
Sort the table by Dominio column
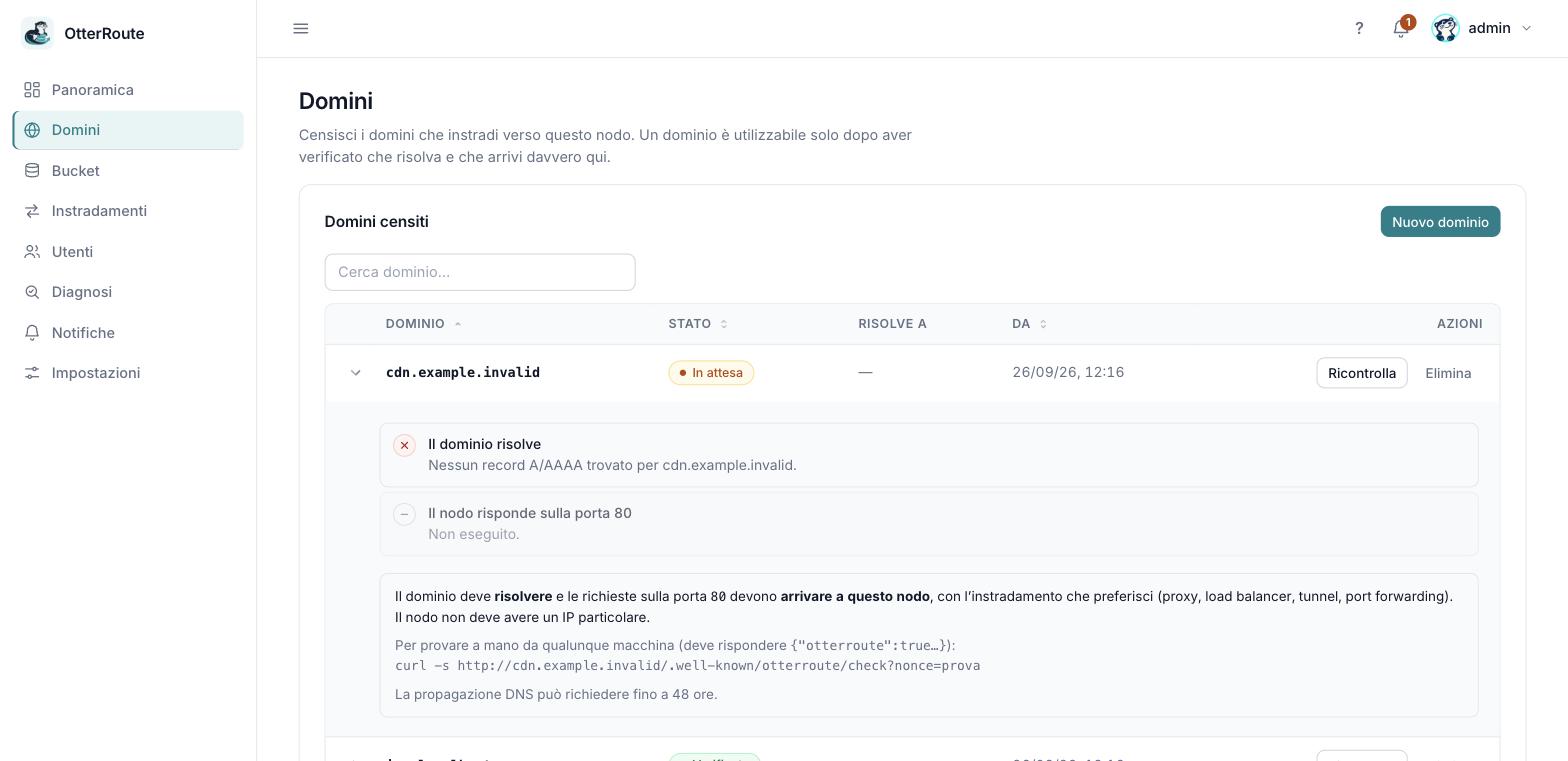(x=424, y=324)
